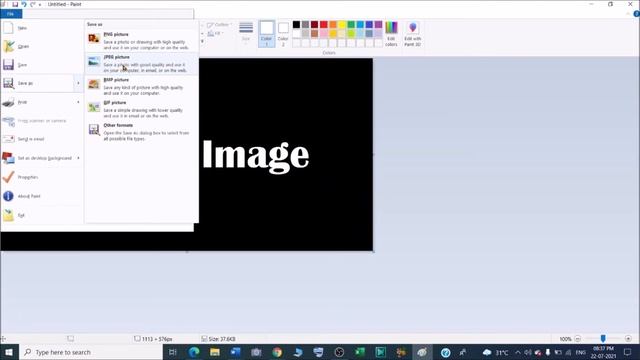
Task: Save as JPEG picture
Action: (142, 64)
